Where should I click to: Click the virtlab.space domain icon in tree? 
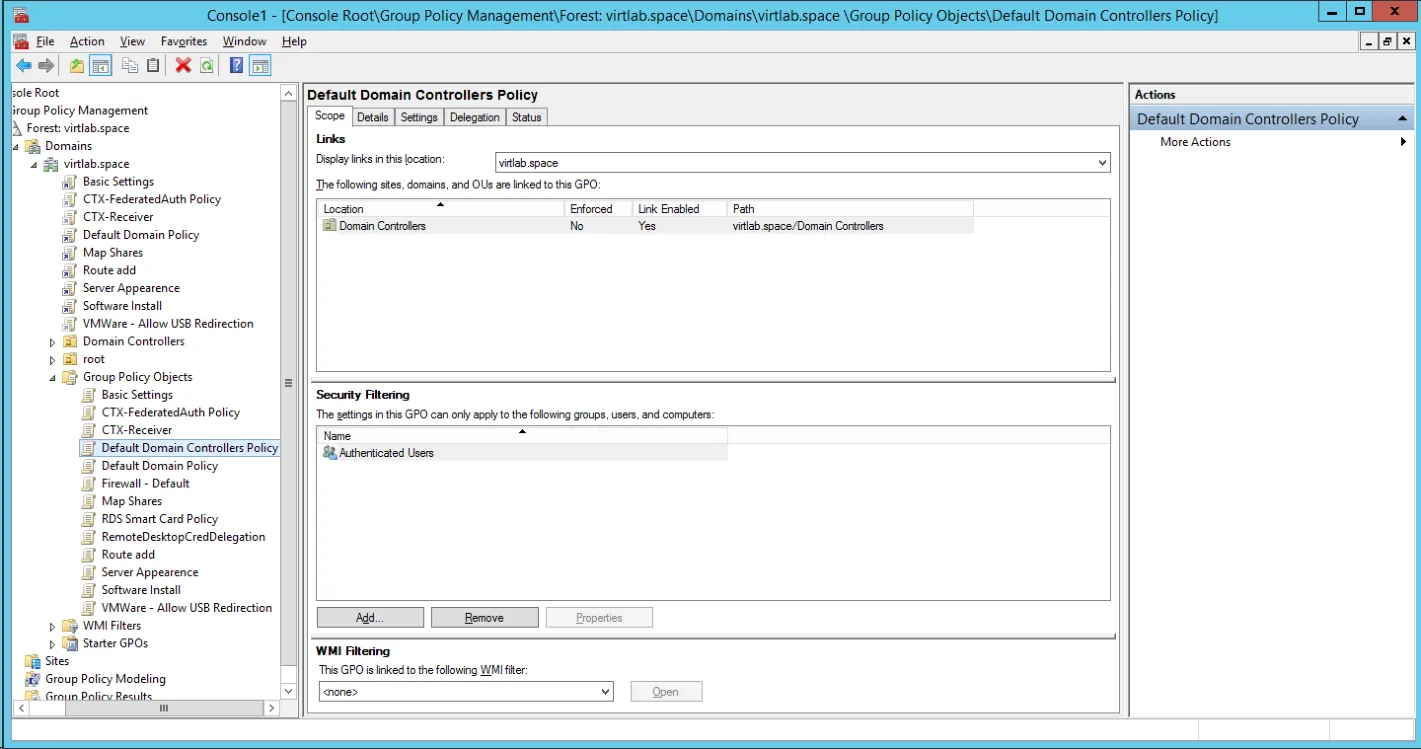point(51,164)
